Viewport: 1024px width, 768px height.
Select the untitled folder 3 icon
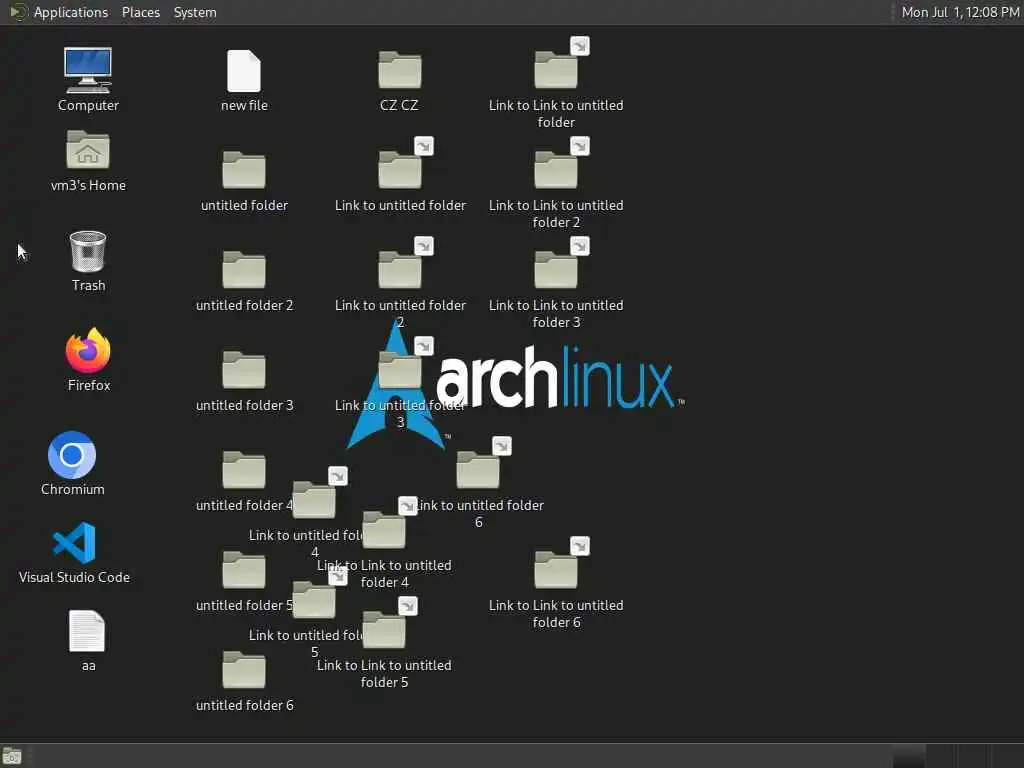pyautogui.click(x=244, y=370)
